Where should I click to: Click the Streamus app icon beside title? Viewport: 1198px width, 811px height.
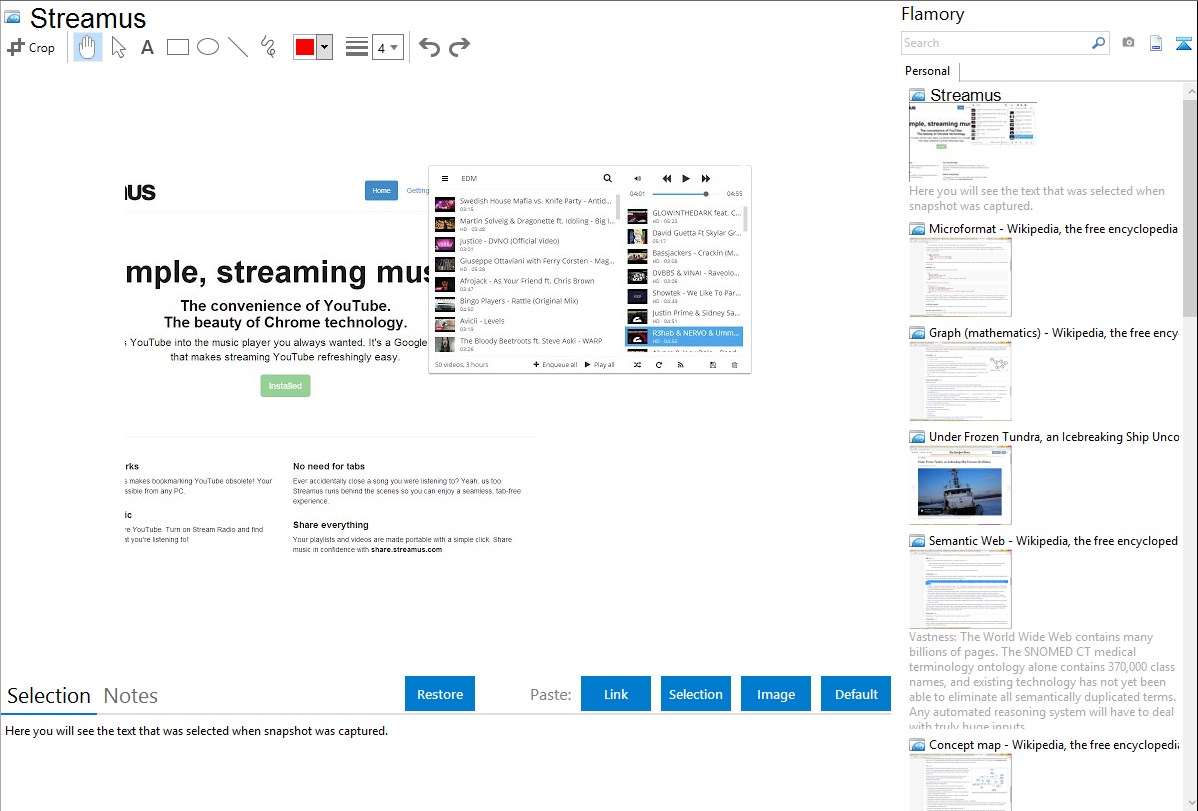point(12,16)
